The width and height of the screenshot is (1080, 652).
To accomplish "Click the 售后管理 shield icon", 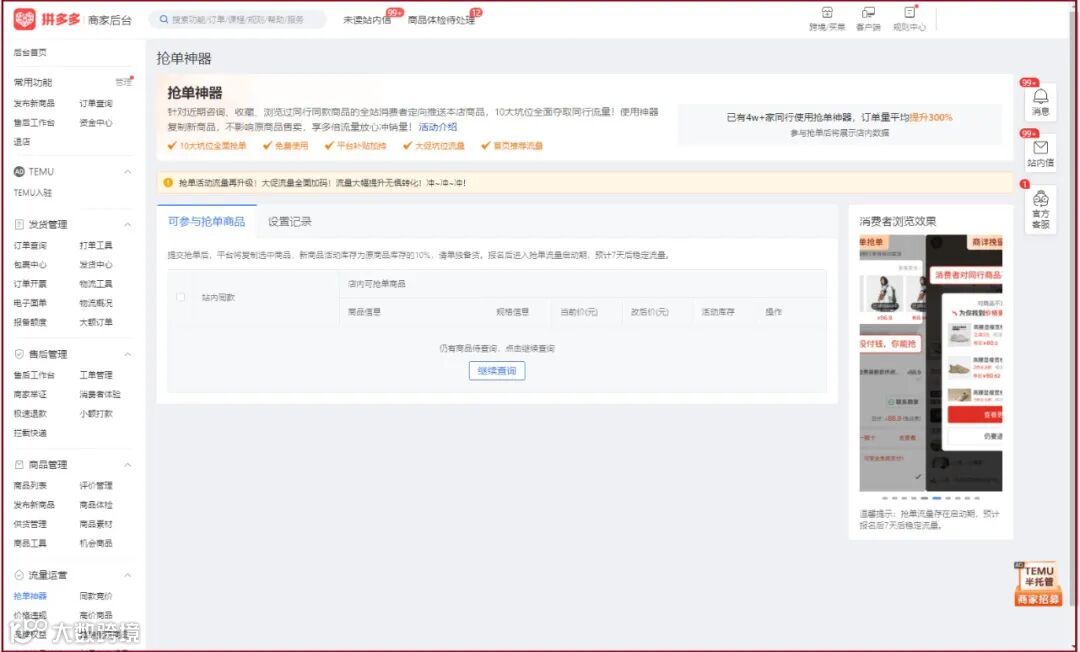I will click(x=19, y=354).
